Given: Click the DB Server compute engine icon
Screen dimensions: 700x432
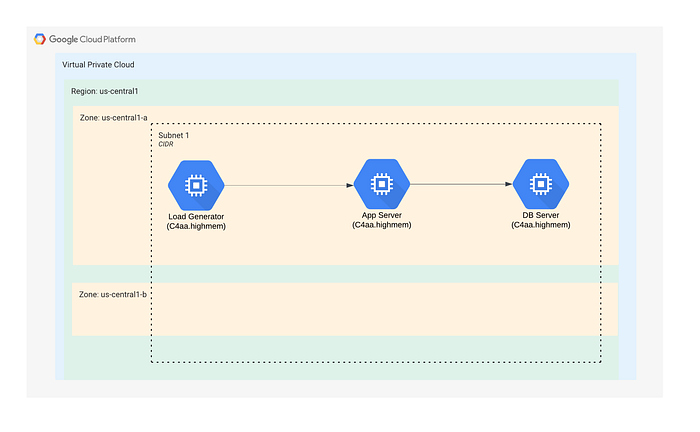Looking at the screenshot, I should [541, 184].
